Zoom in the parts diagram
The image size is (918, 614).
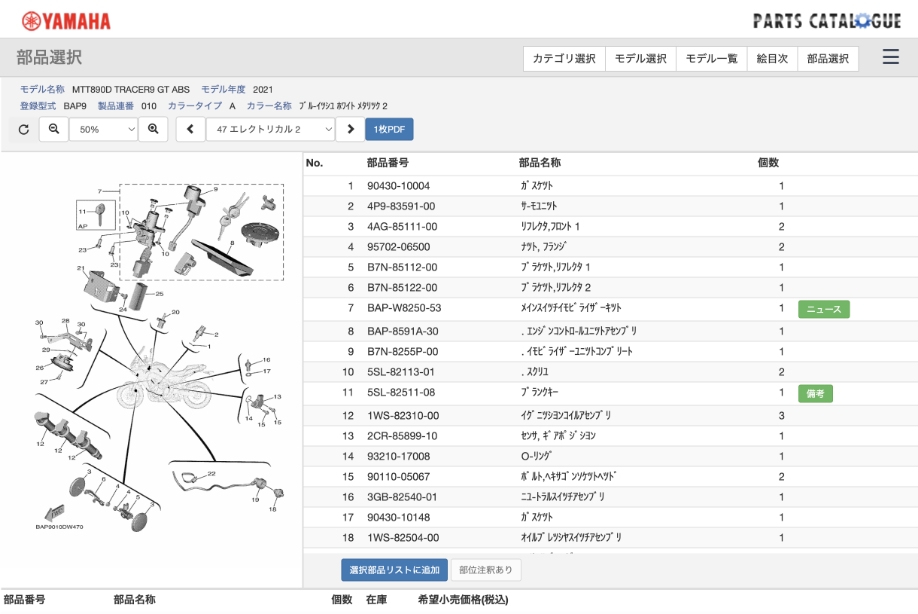pos(153,129)
